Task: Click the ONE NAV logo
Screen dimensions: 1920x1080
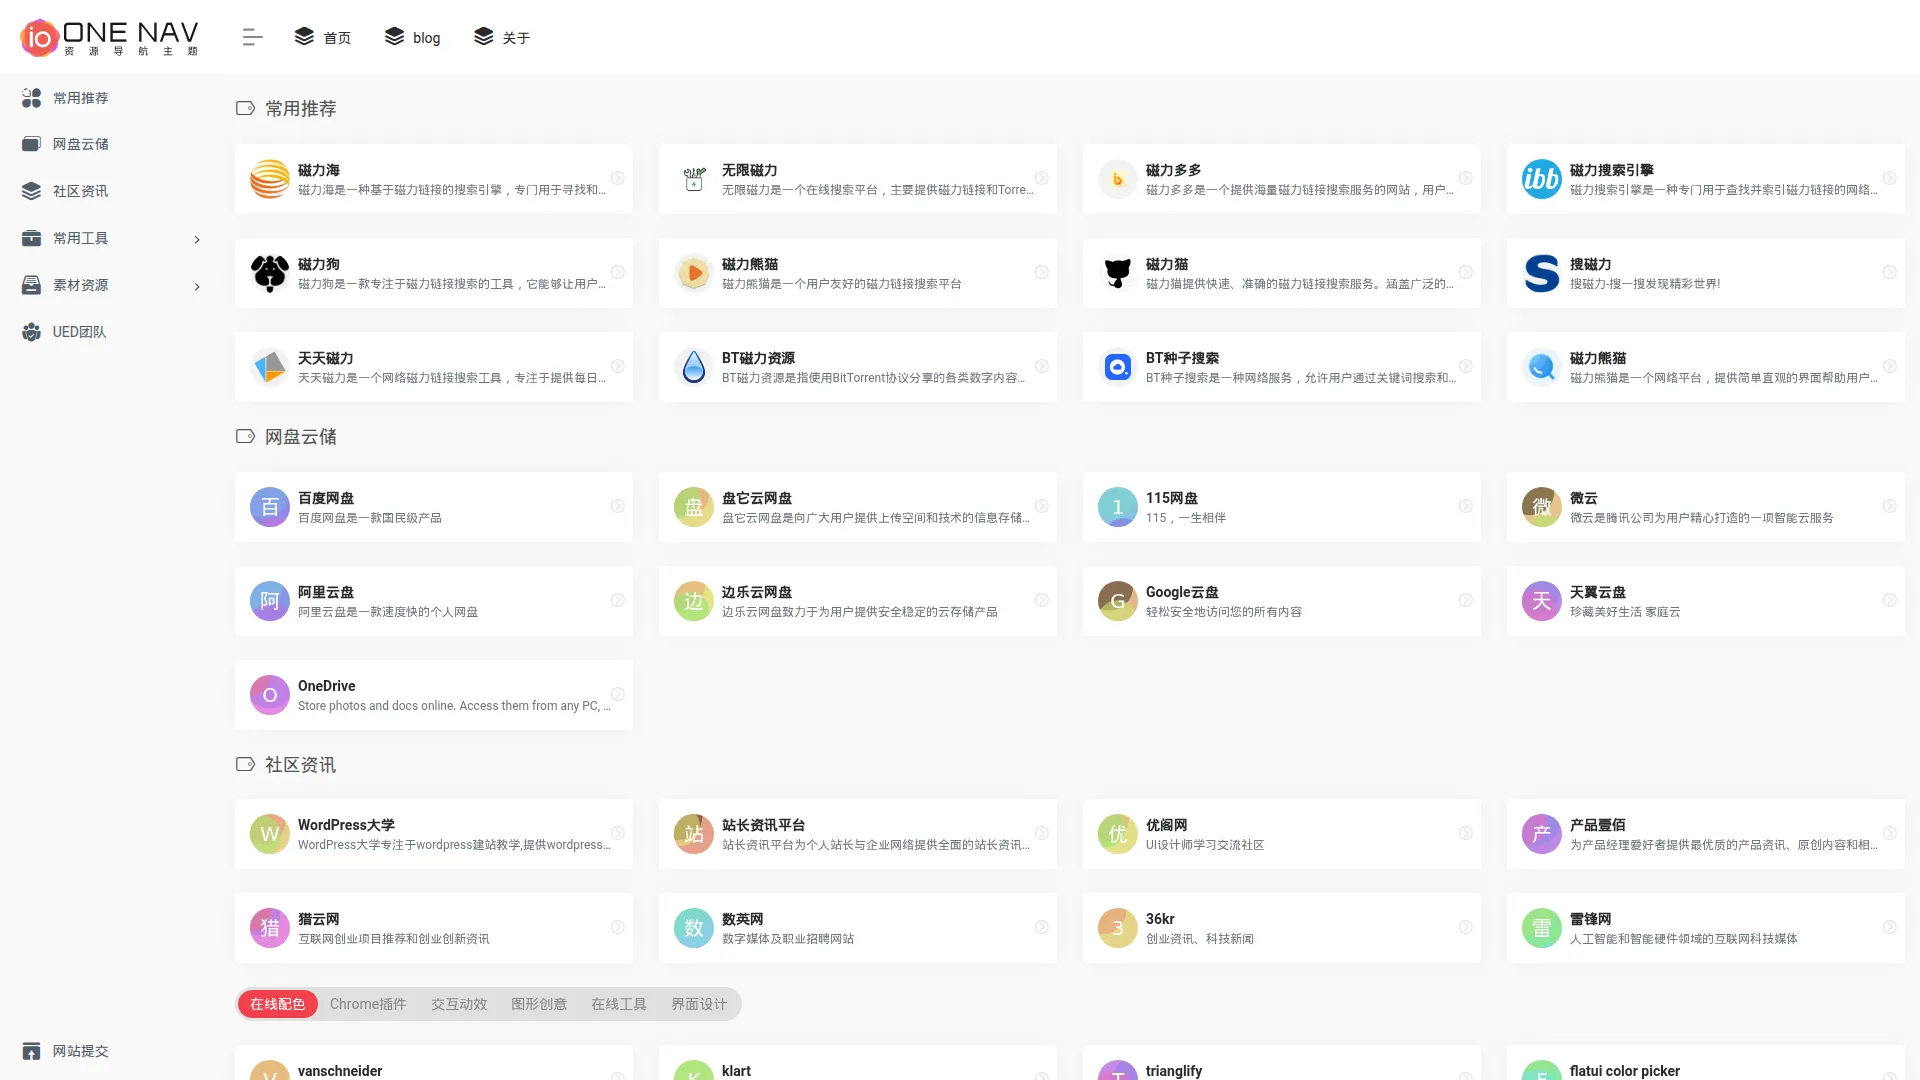Action: 110,37
